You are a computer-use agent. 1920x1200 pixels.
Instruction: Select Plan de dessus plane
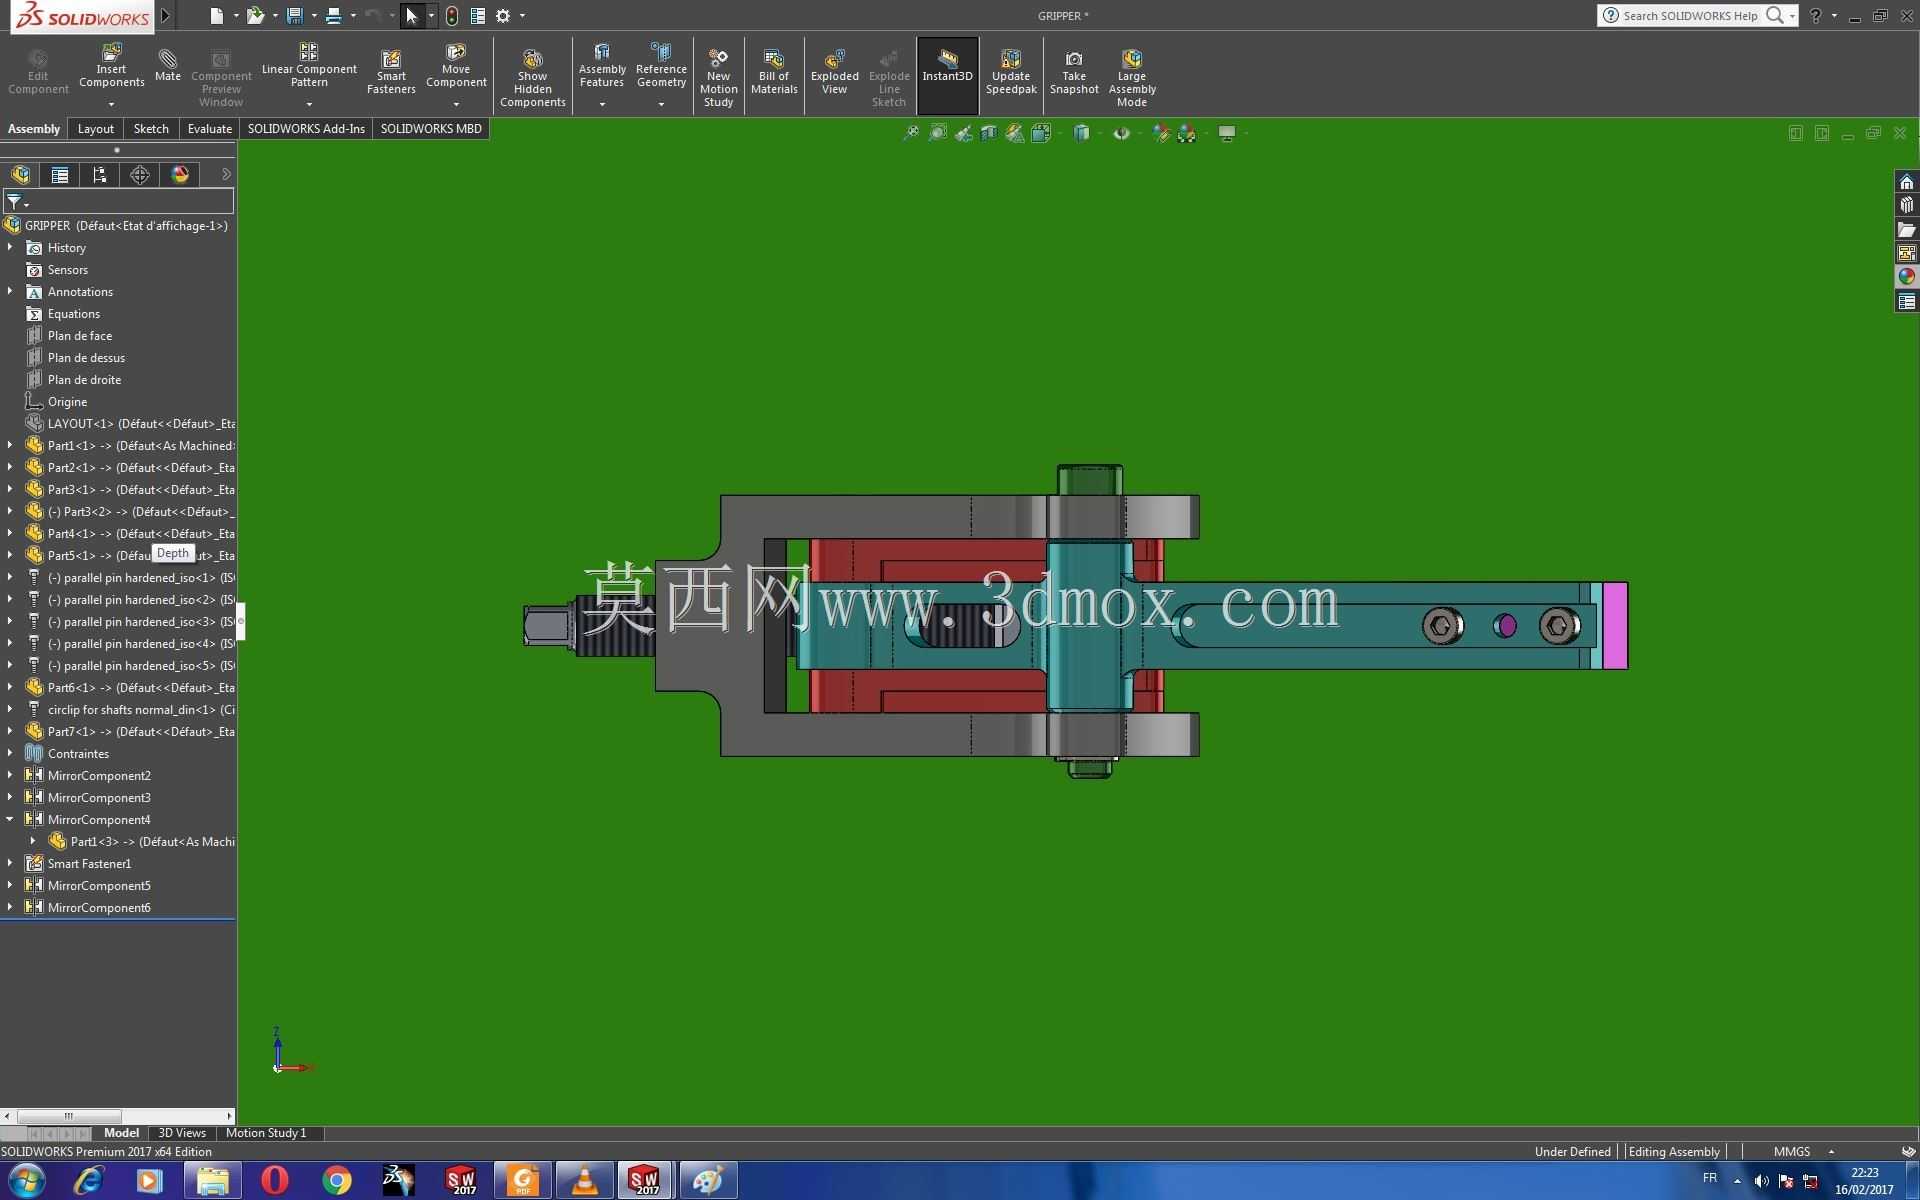coord(86,358)
